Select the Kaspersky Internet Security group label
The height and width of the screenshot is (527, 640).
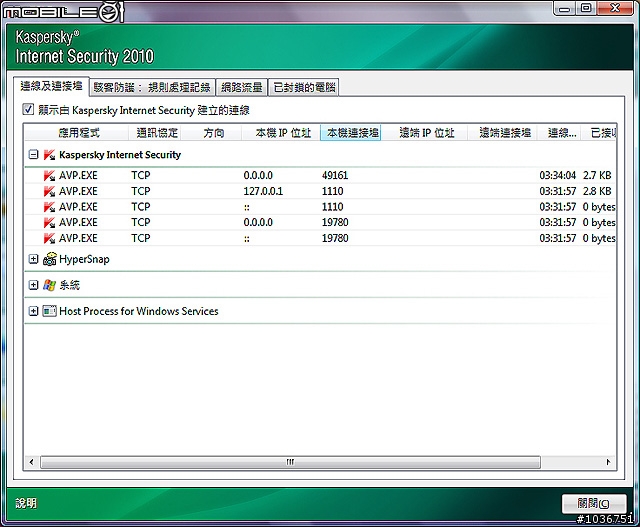point(120,155)
